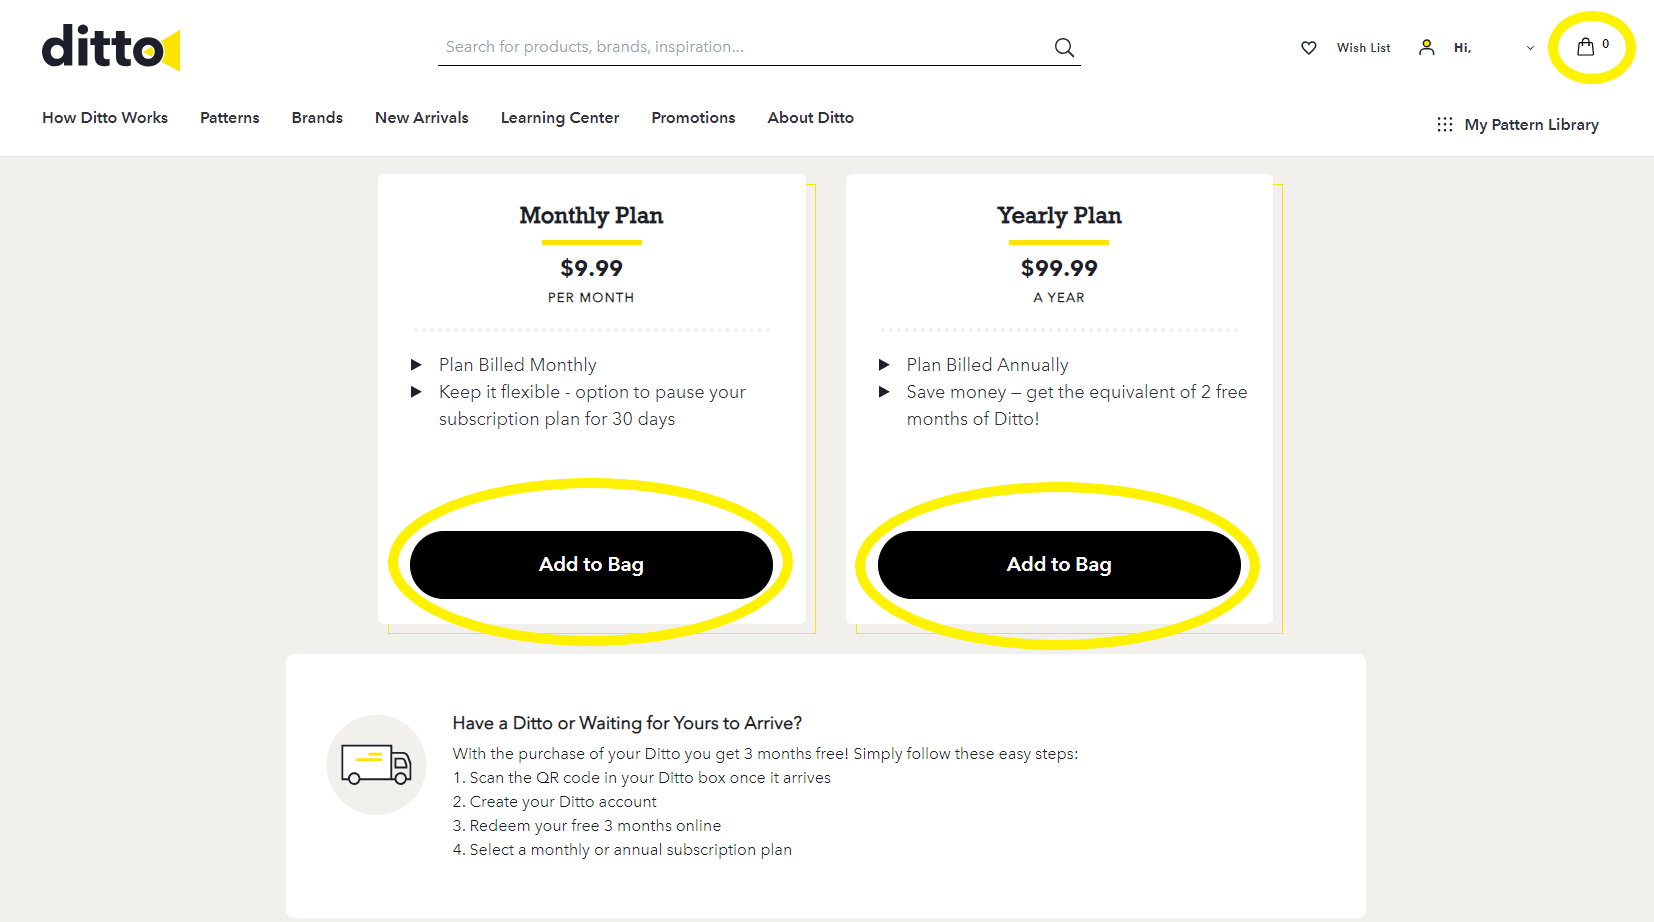Add the Yearly Plan to your bag
Viewport: 1654px width, 922px height.
[x=1059, y=564]
